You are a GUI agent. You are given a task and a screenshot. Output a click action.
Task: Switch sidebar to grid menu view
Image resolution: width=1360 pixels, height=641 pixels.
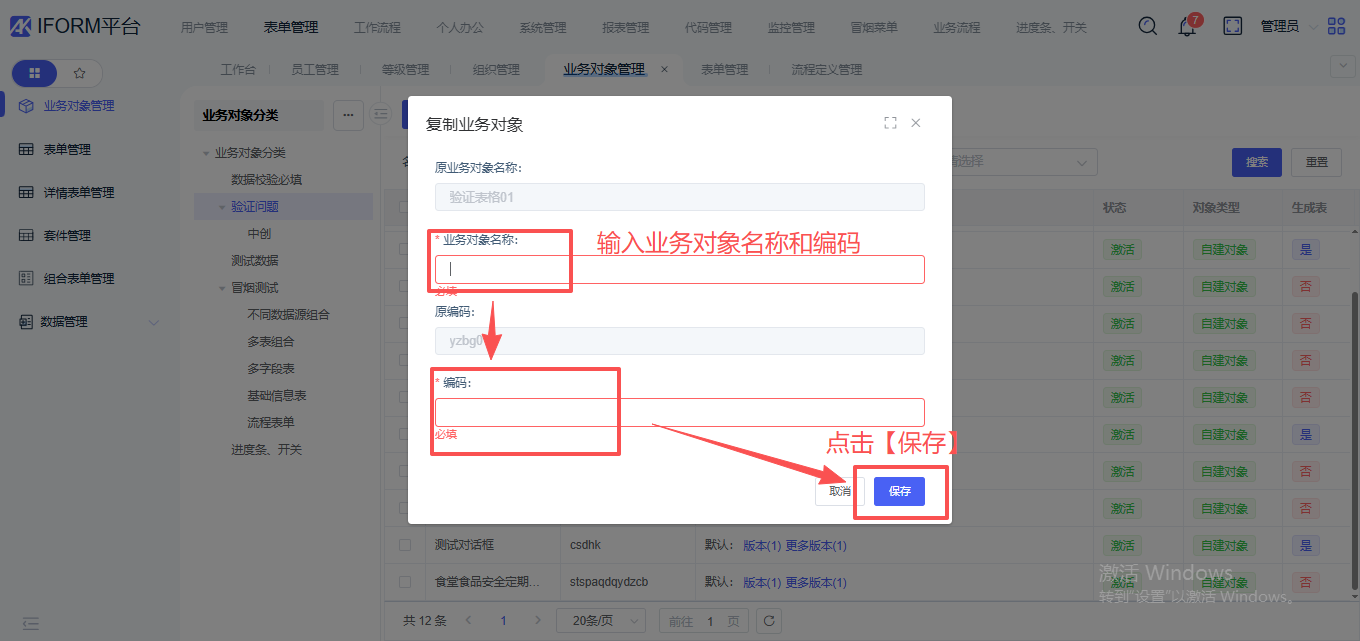point(35,73)
